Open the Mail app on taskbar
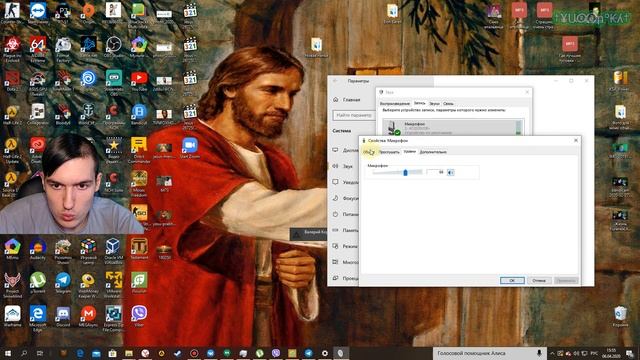This screenshot has height=360, width=640. 96,353
